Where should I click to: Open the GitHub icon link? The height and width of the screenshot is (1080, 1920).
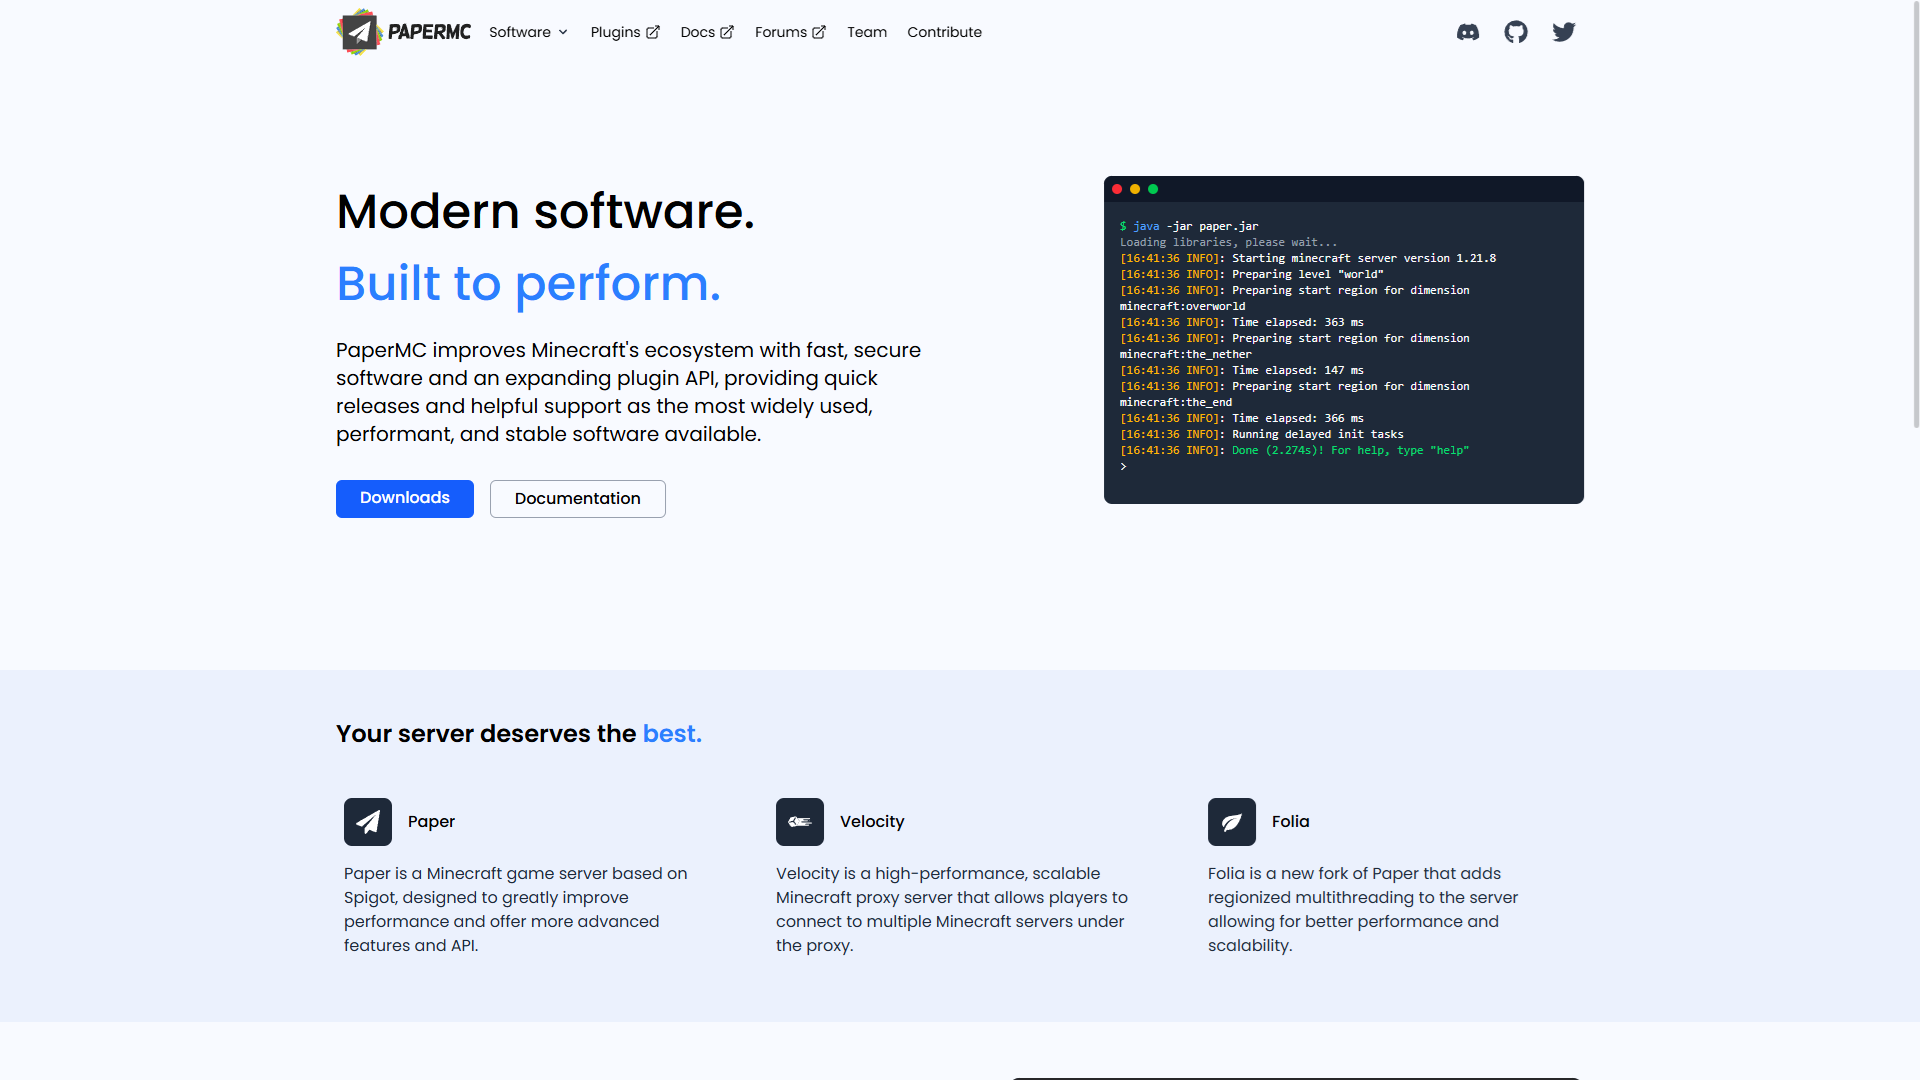1516,32
